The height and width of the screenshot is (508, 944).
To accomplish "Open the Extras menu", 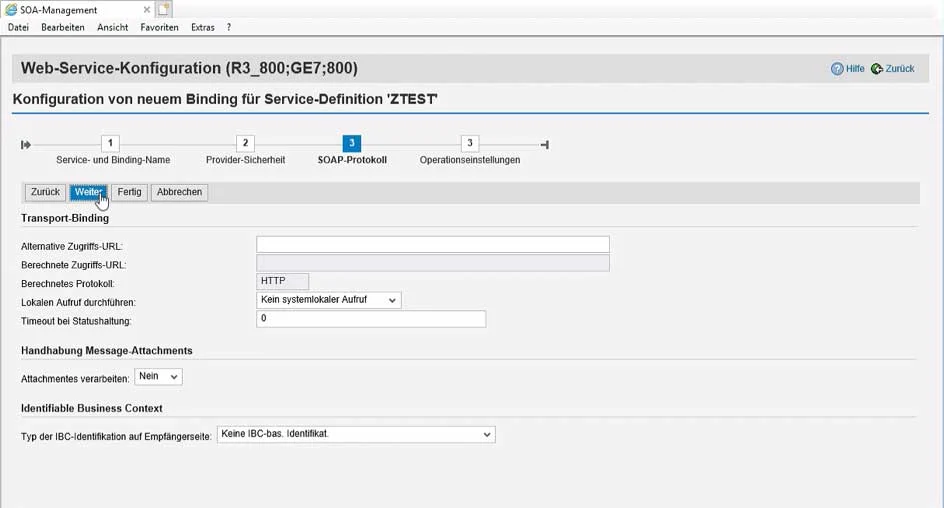I will click(203, 28).
